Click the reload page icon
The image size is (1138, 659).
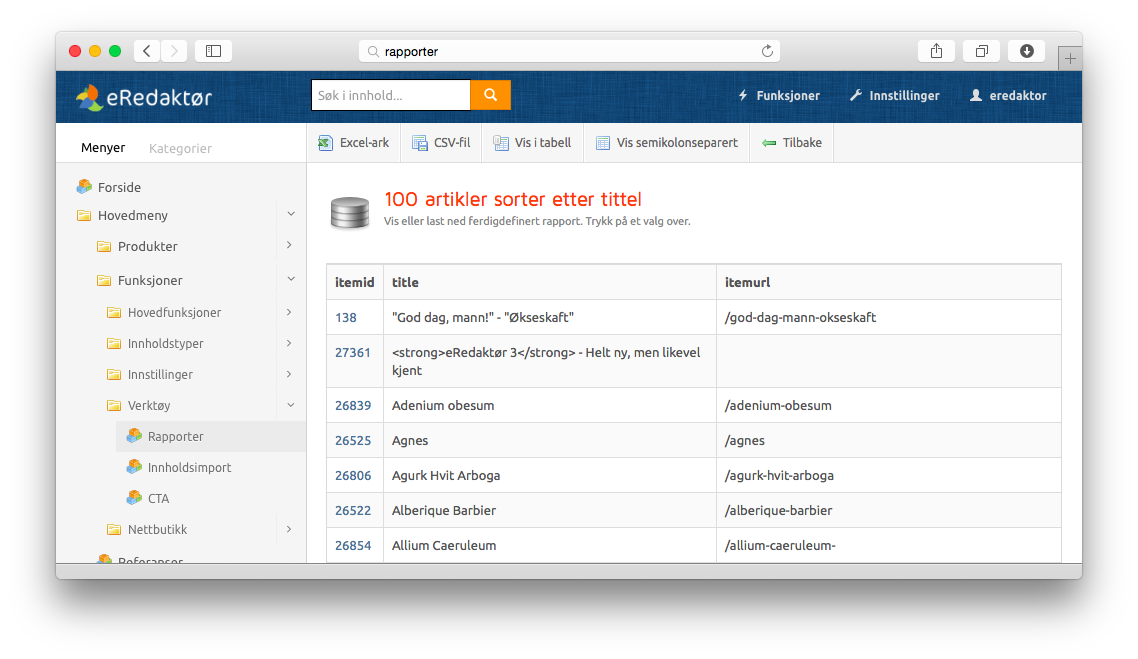[x=767, y=51]
